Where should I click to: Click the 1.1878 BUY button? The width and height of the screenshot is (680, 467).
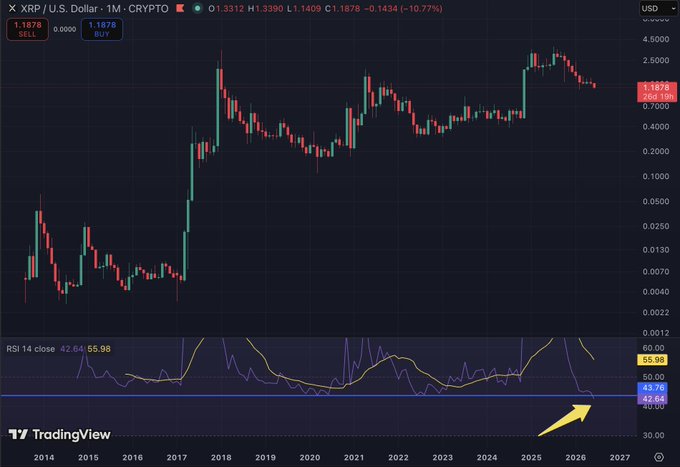102,29
